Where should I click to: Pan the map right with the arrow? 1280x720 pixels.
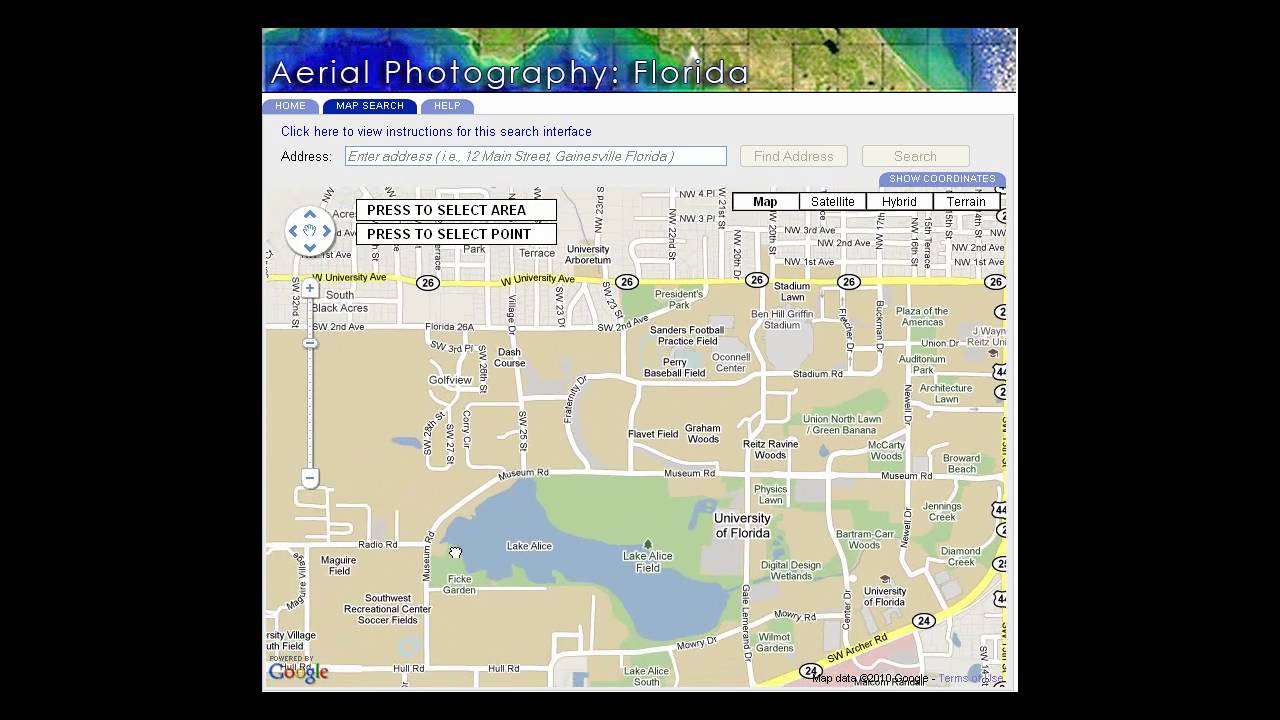[x=327, y=231]
